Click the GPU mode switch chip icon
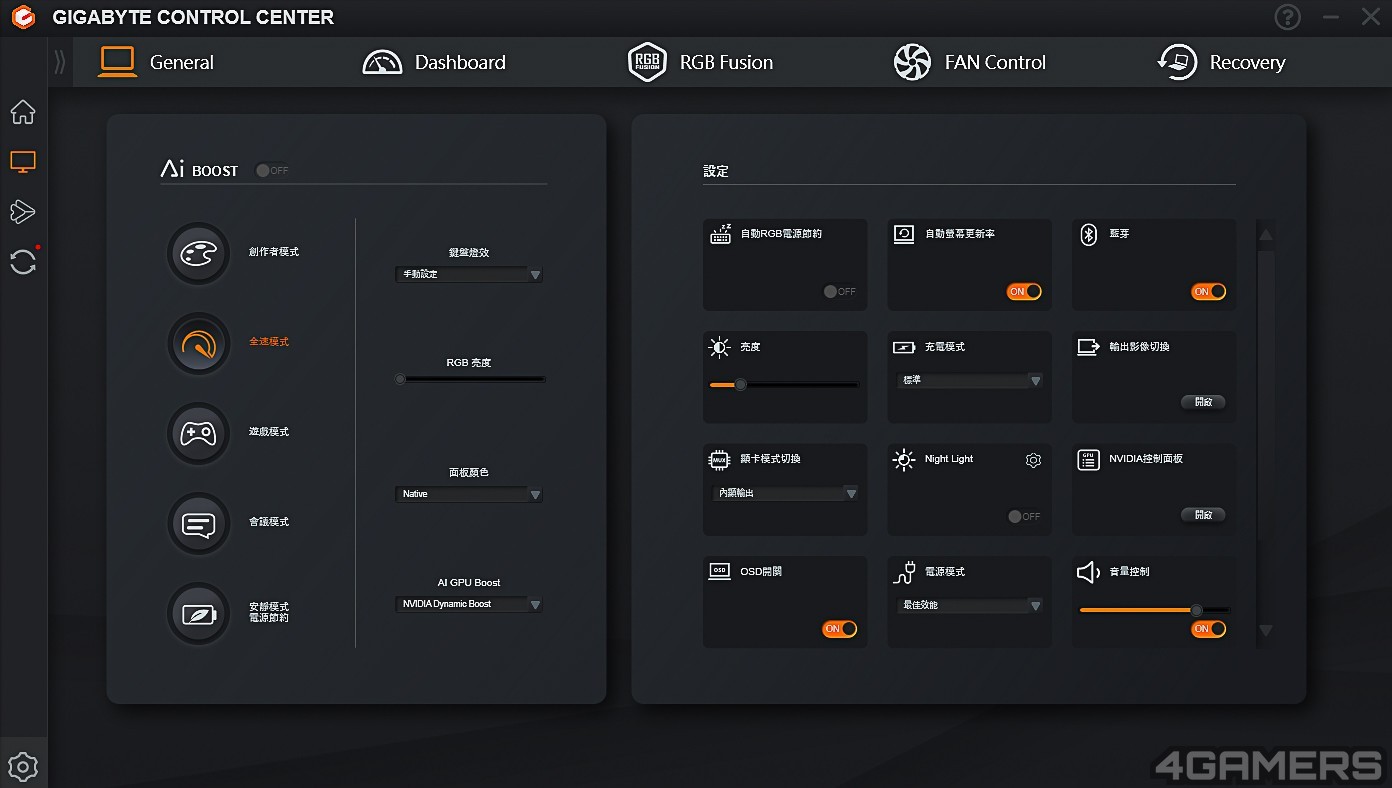 (720, 460)
